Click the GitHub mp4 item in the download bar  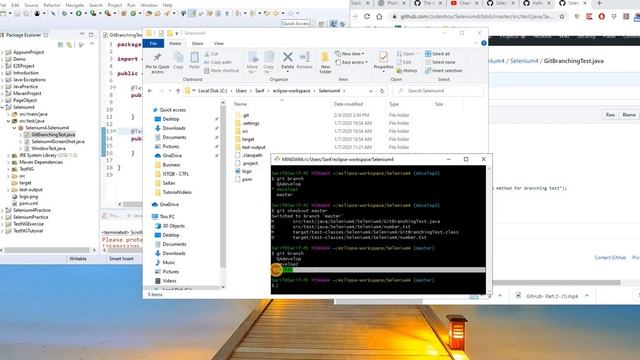click(547, 296)
